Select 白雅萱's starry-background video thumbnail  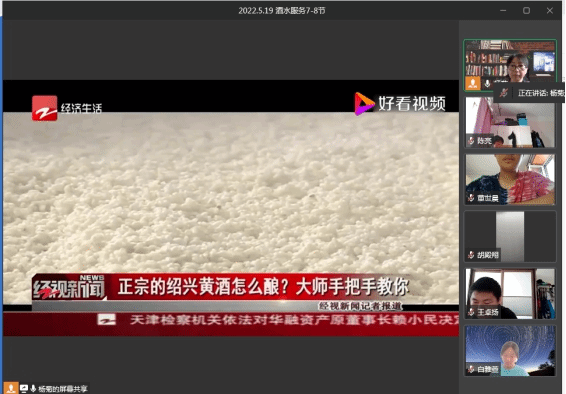point(510,351)
